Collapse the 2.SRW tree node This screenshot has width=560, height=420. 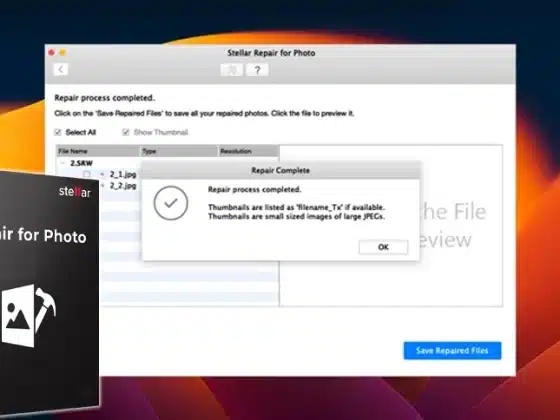(63, 163)
